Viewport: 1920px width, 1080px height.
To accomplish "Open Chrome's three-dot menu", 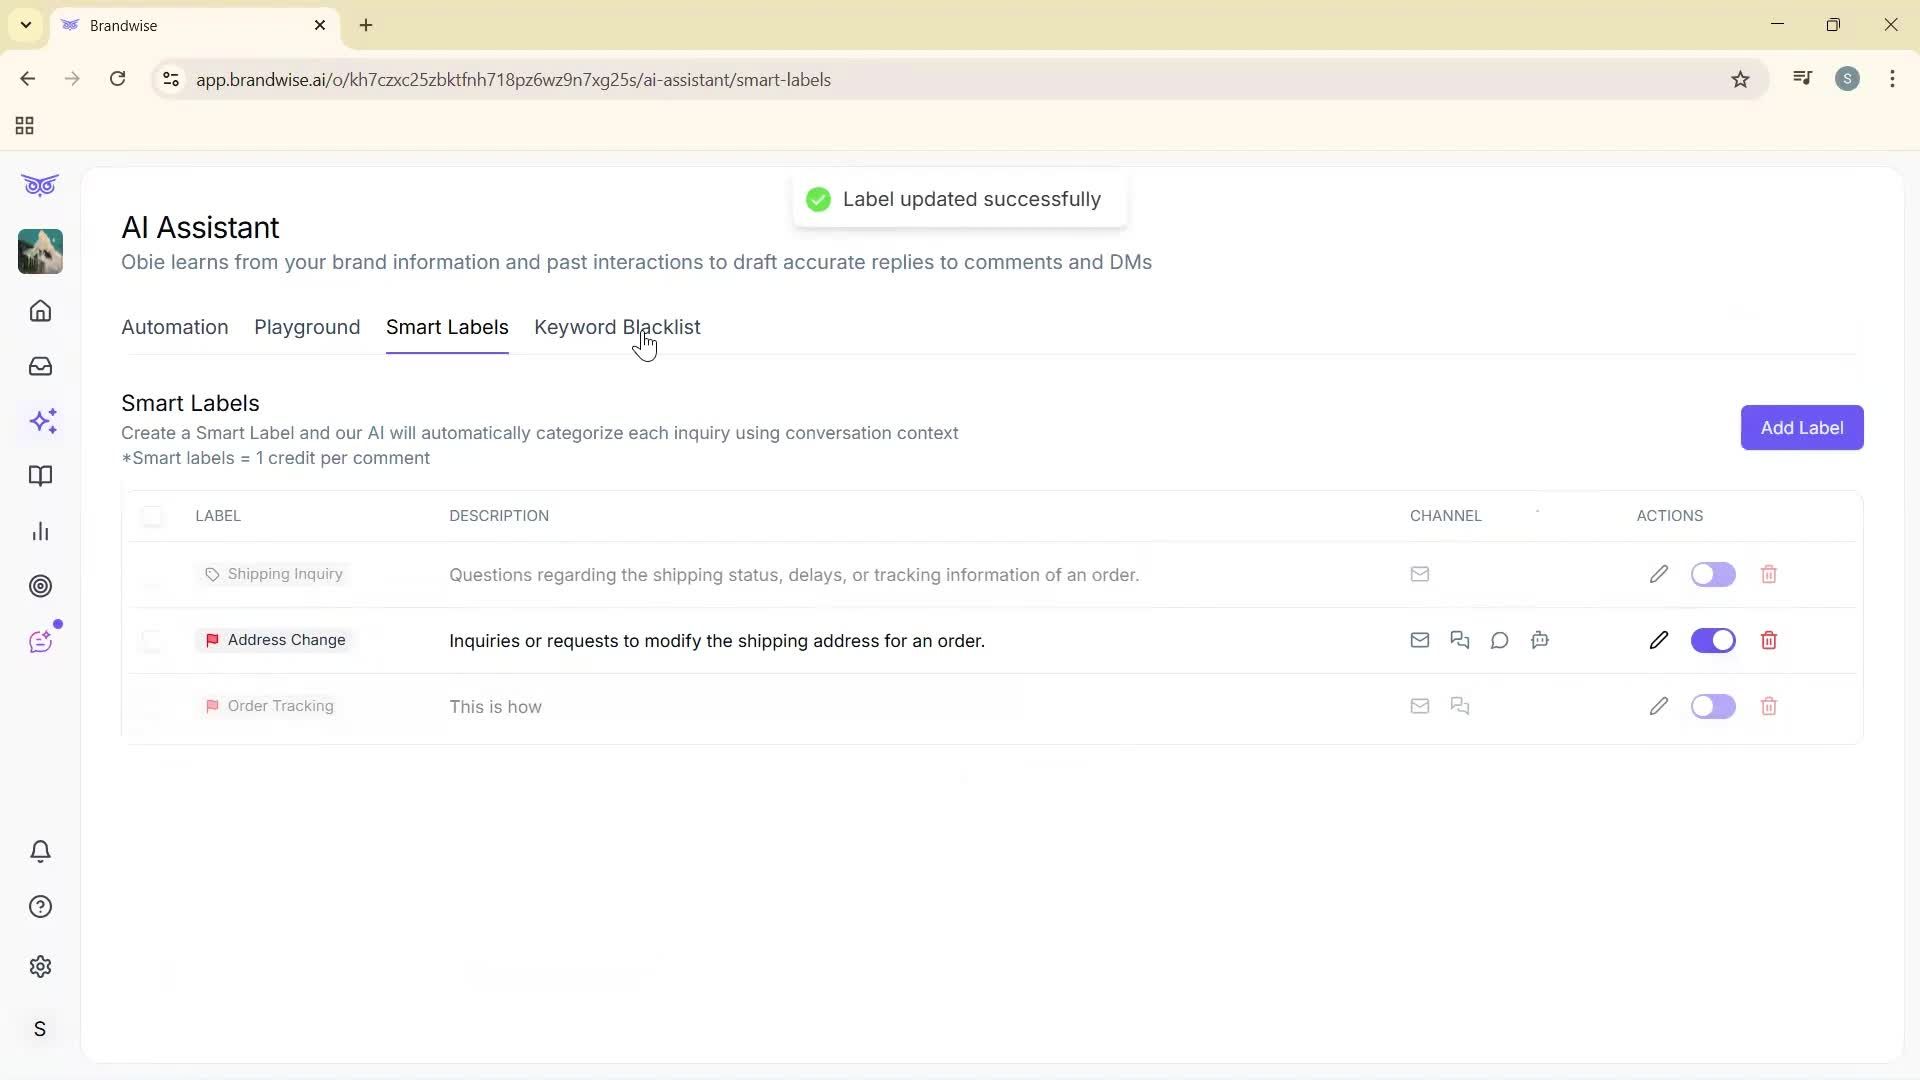I will click(x=1892, y=79).
